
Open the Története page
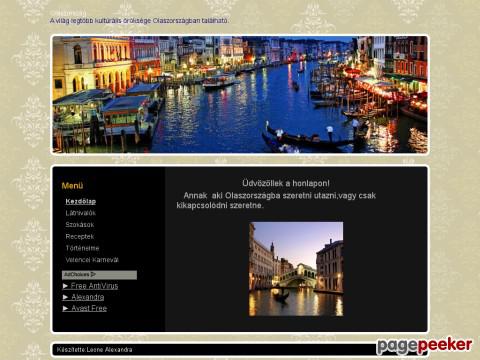(82, 248)
